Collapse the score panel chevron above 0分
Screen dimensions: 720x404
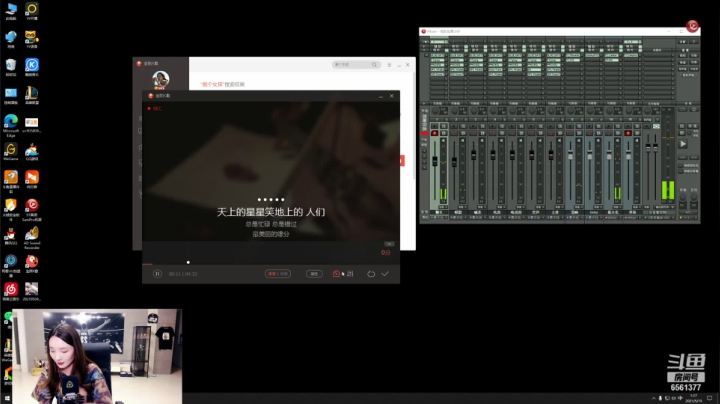click(x=389, y=244)
